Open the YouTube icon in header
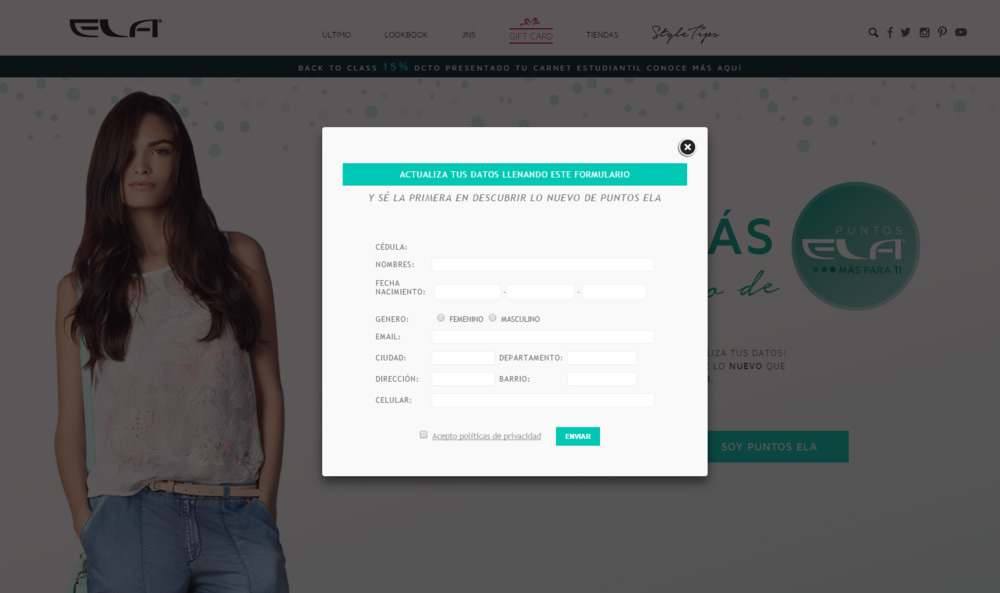Screen dimensions: 1000x593 [961, 33]
